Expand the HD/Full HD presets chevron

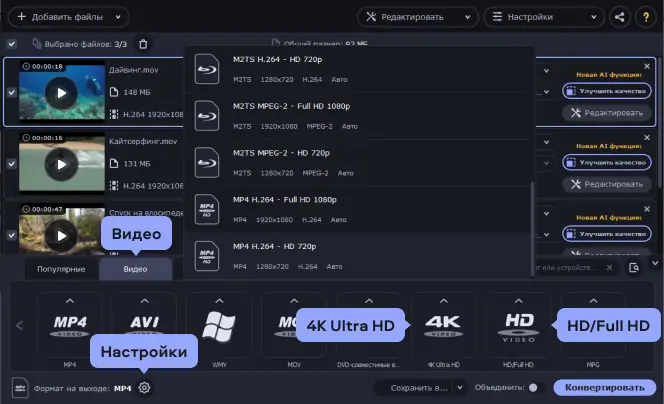coord(518,301)
